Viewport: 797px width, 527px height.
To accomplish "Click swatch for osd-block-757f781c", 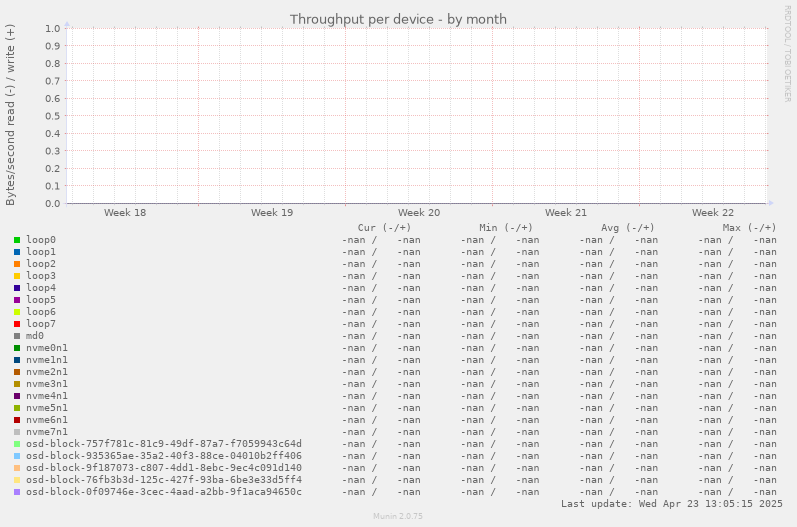I will click(17, 444).
